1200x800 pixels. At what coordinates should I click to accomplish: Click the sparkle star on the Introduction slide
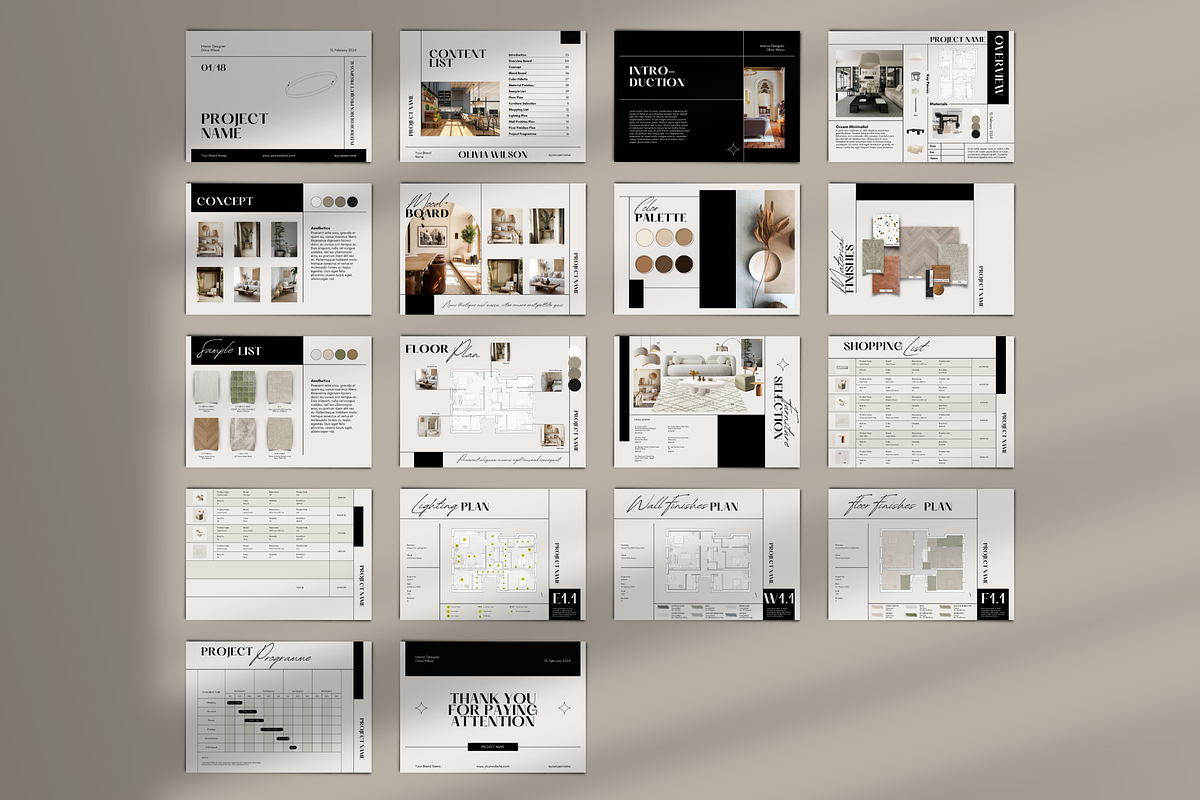click(x=732, y=149)
